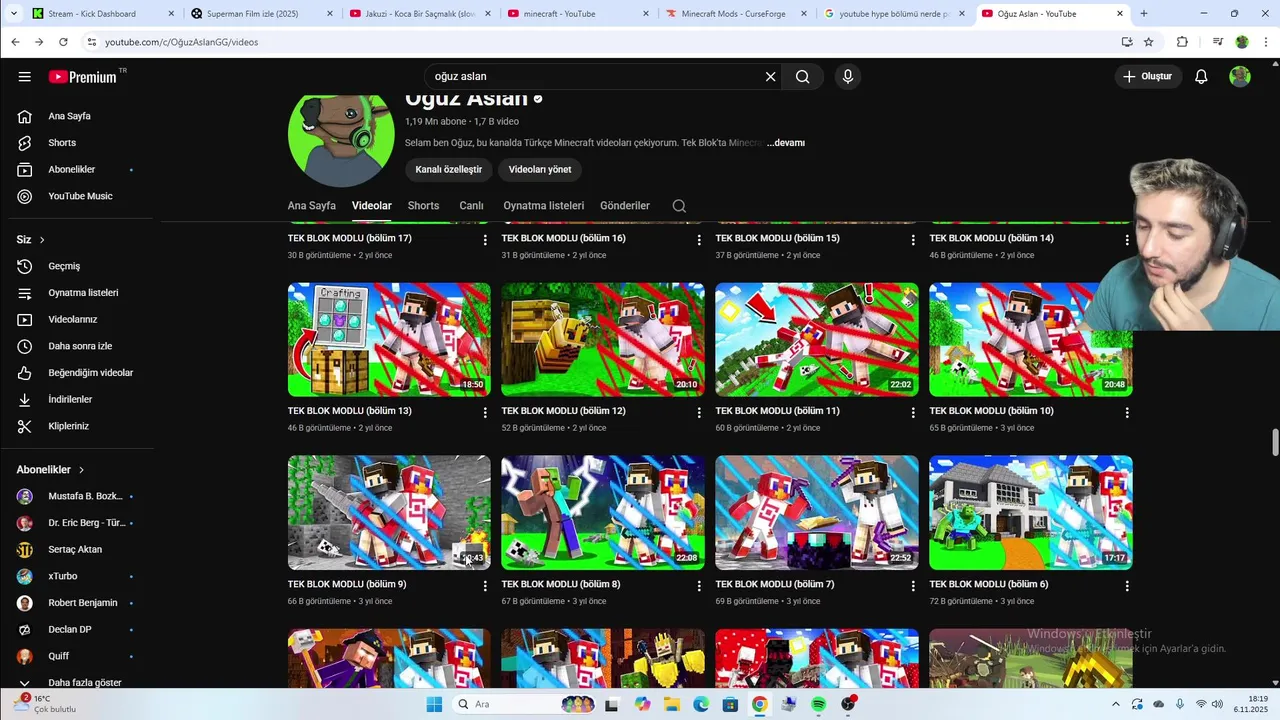Image resolution: width=1280 pixels, height=720 pixels.
Task: Reload the page in Chrome
Action: (63, 42)
